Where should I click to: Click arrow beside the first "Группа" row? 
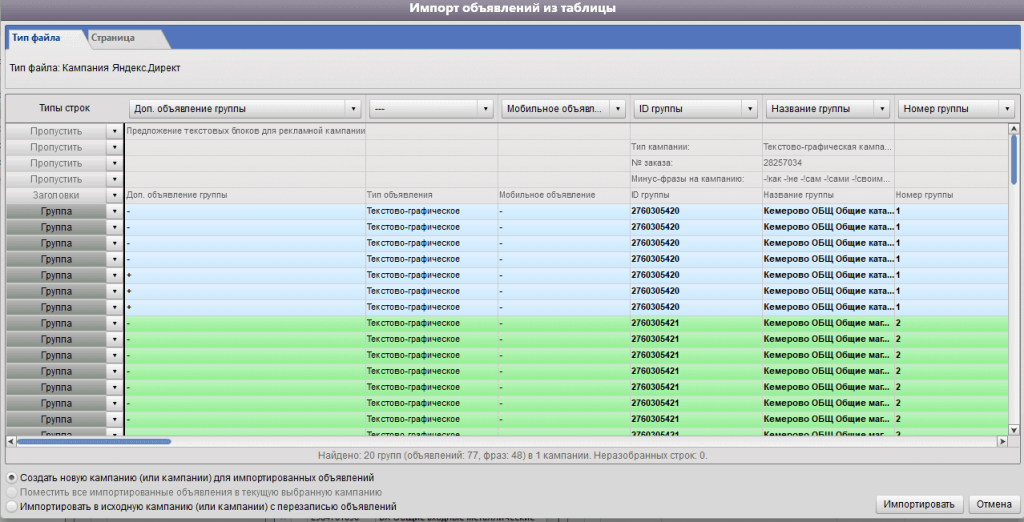(113, 212)
